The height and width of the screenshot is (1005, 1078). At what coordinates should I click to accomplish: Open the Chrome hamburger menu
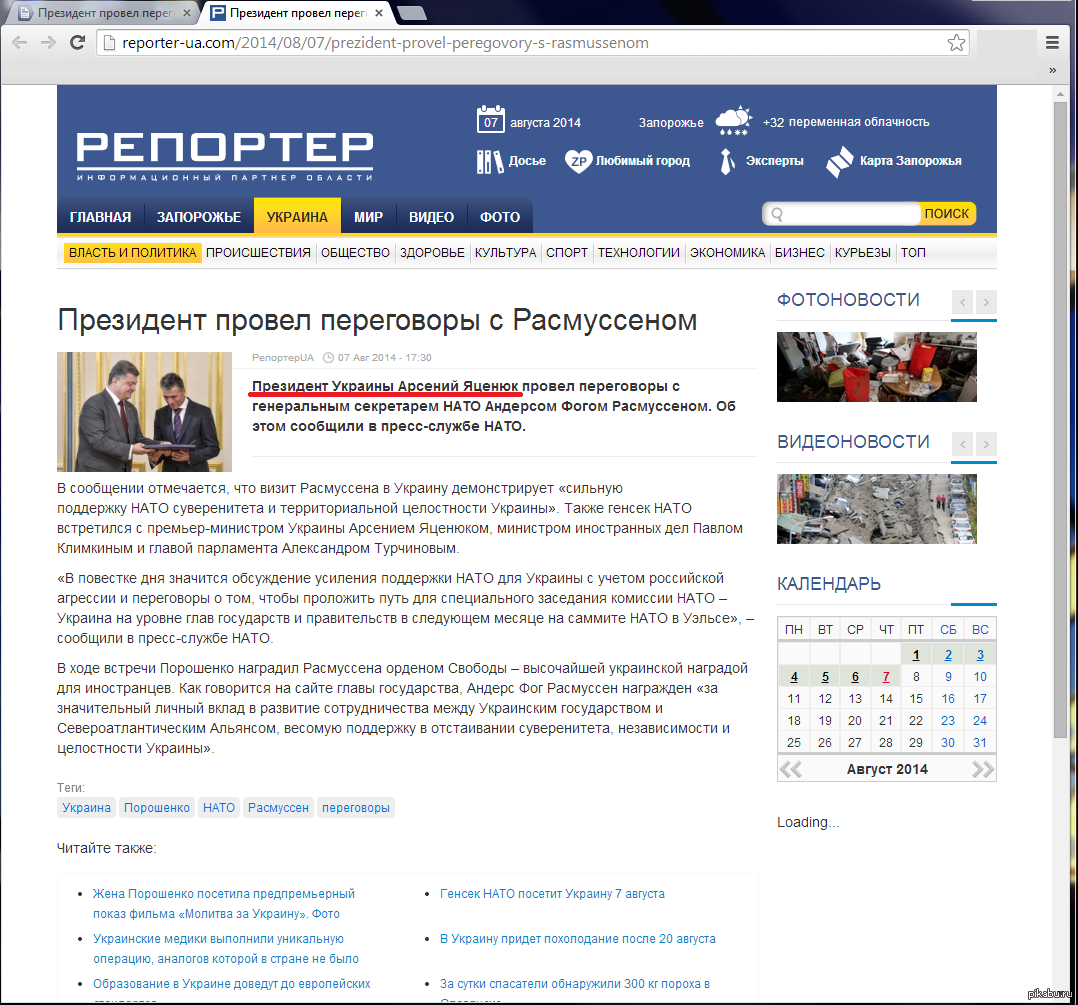tap(1052, 43)
